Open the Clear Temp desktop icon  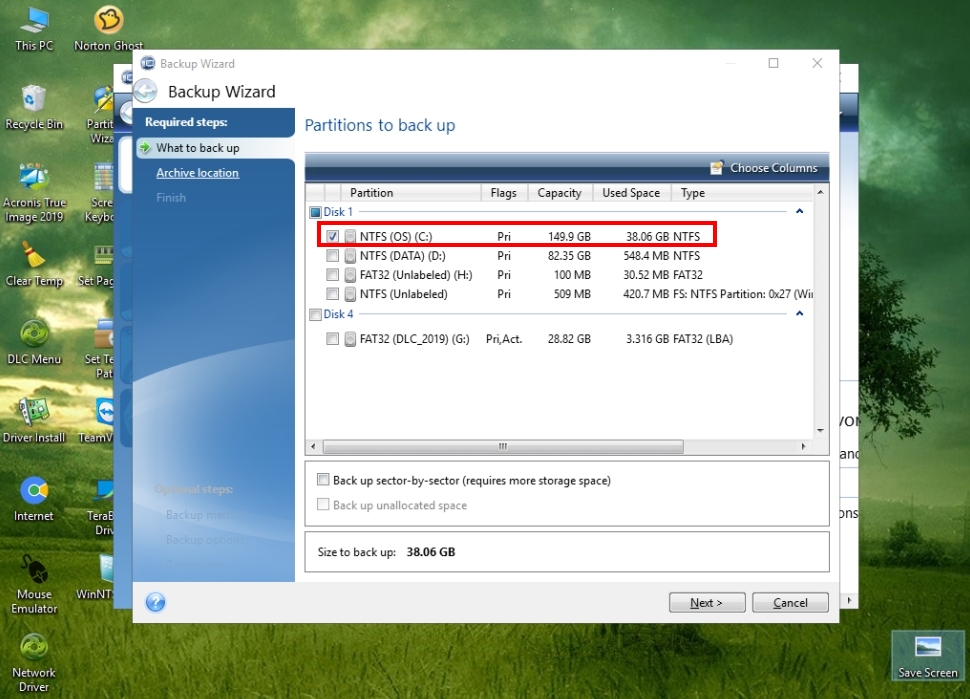pyautogui.click(x=34, y=262)
